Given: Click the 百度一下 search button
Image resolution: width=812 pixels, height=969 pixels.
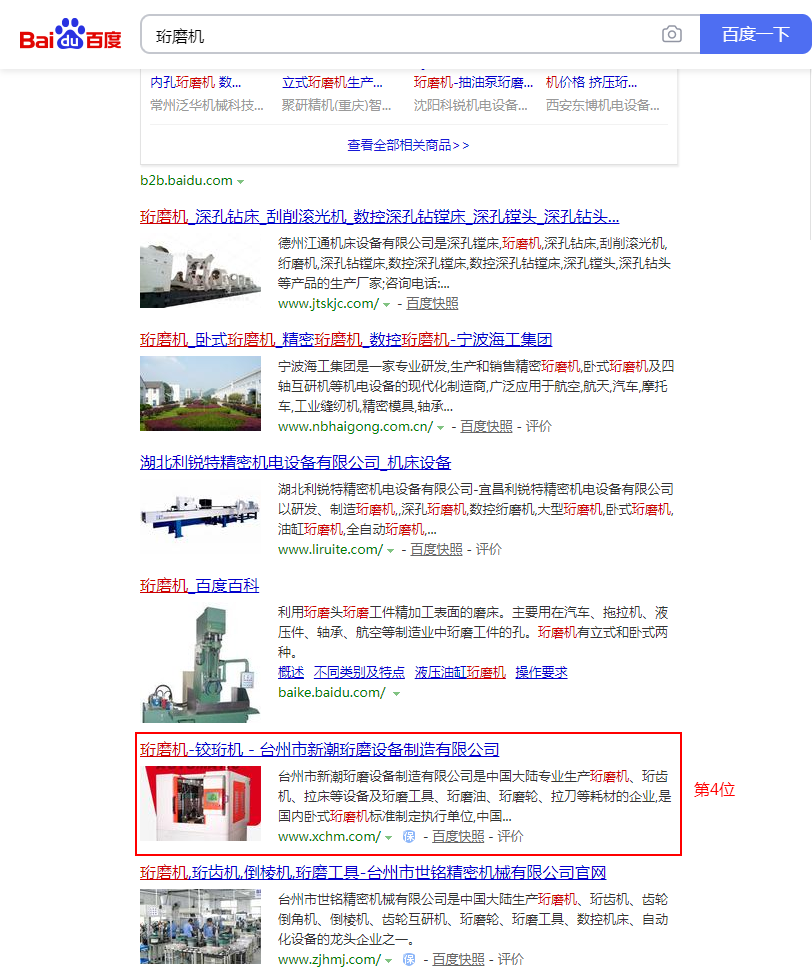Looking at the screenshot, I should point(755,34).
